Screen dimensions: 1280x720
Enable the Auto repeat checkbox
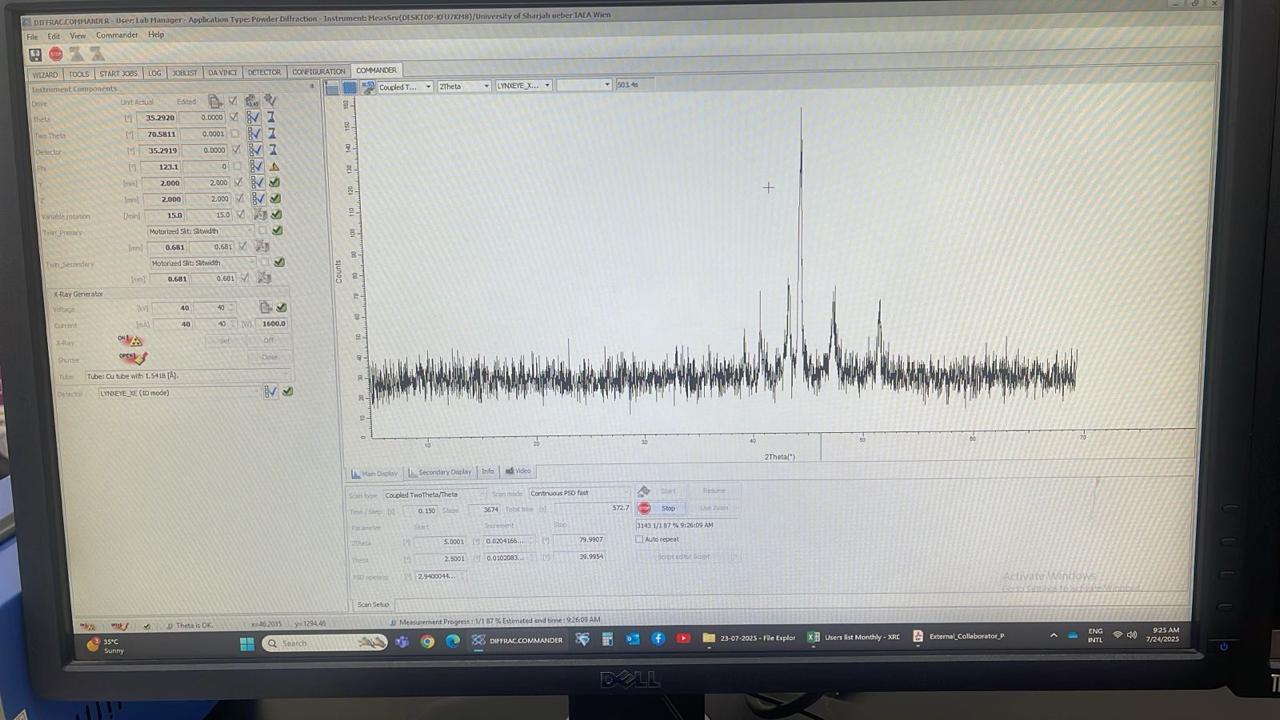(x=640, y=539)
